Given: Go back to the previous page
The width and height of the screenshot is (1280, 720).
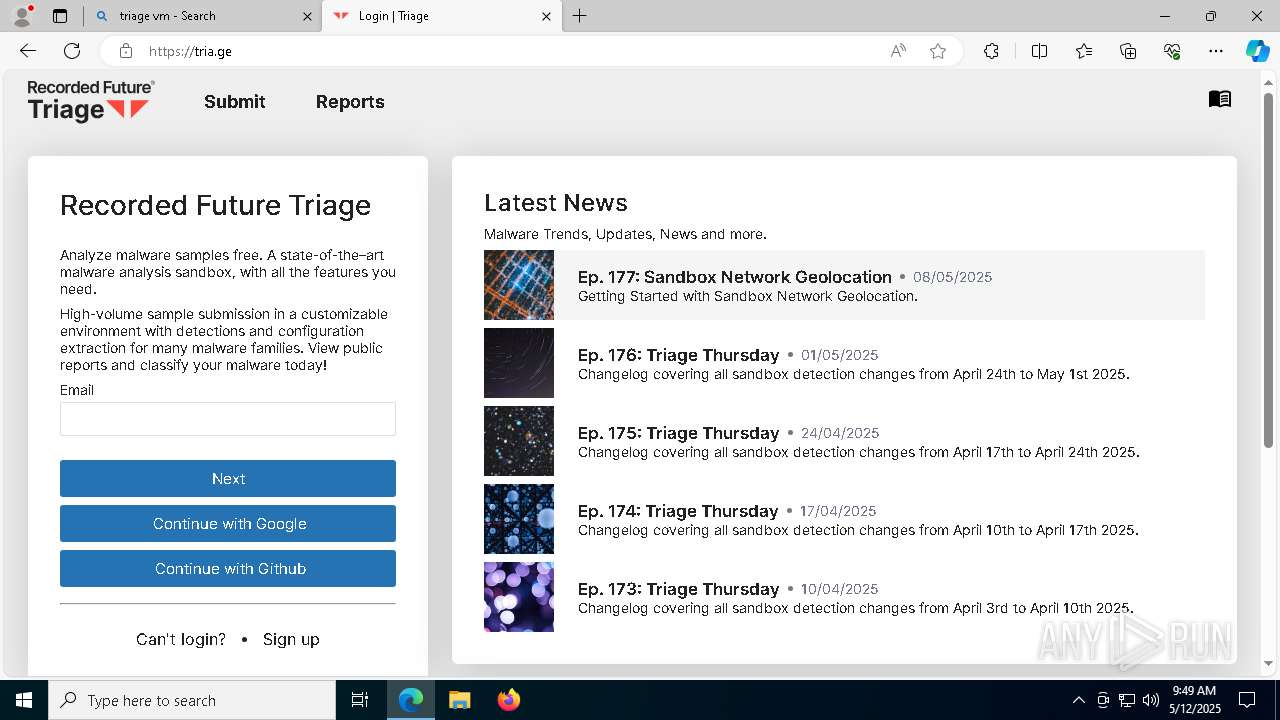Looking at the screenshot, I should coord(28,51).
